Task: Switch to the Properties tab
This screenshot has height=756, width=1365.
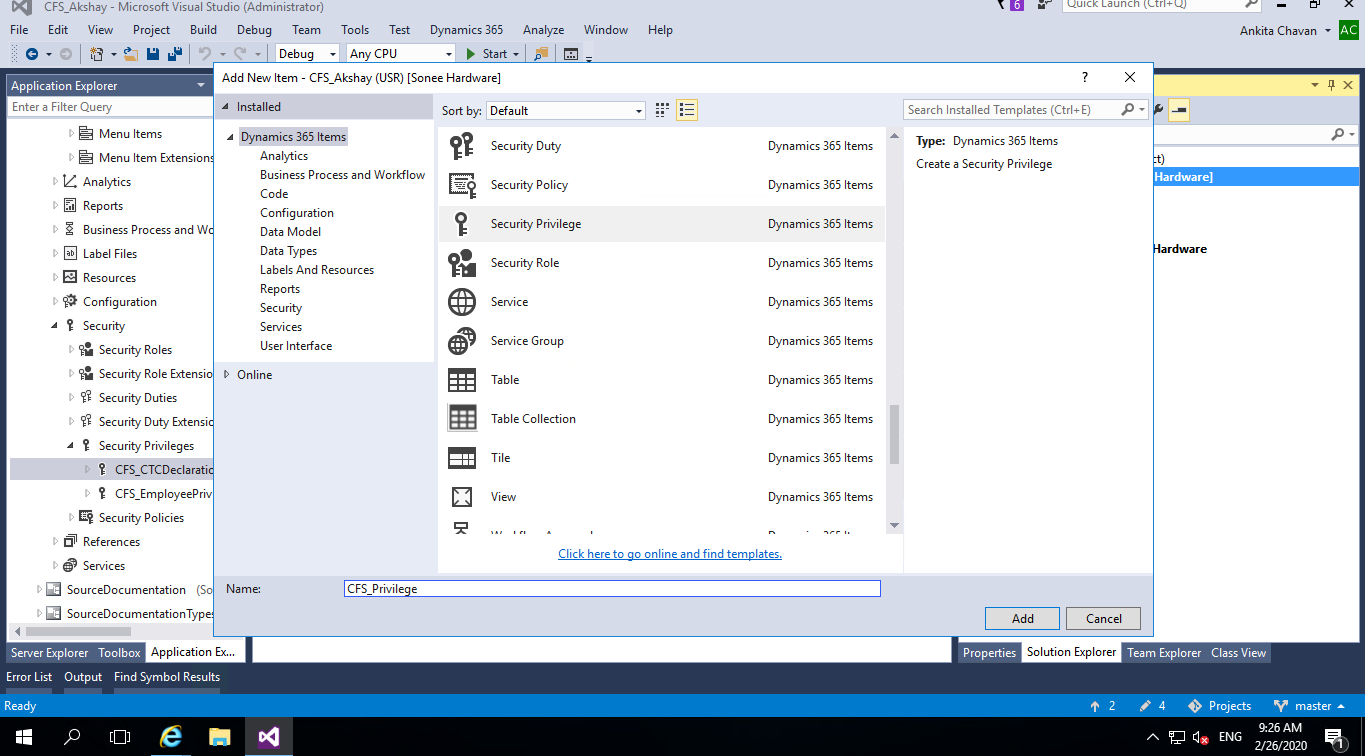Action: [989, 653]
